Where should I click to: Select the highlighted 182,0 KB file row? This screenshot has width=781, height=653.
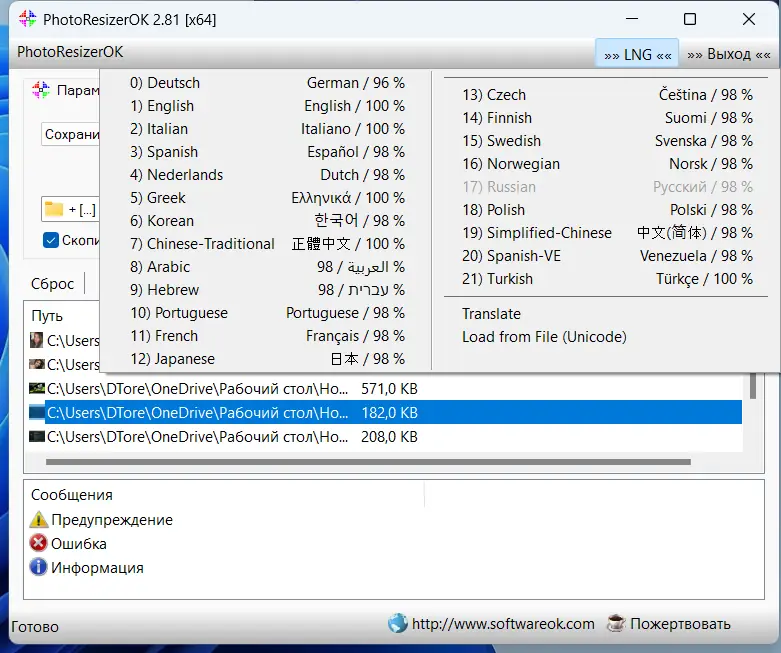coord(385,412)
